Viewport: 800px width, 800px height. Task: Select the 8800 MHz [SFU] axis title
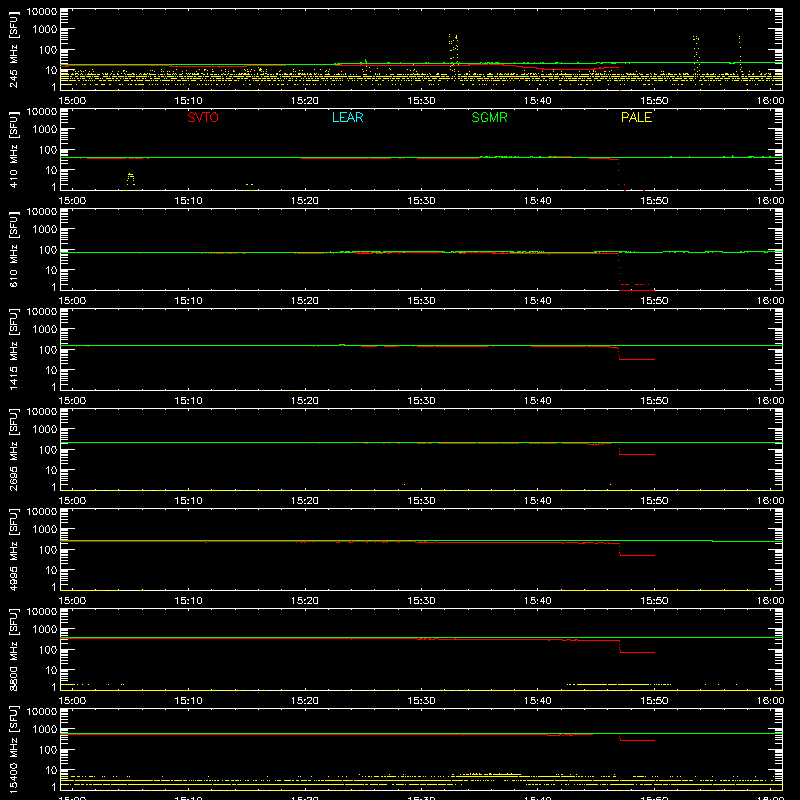[13, 649]
